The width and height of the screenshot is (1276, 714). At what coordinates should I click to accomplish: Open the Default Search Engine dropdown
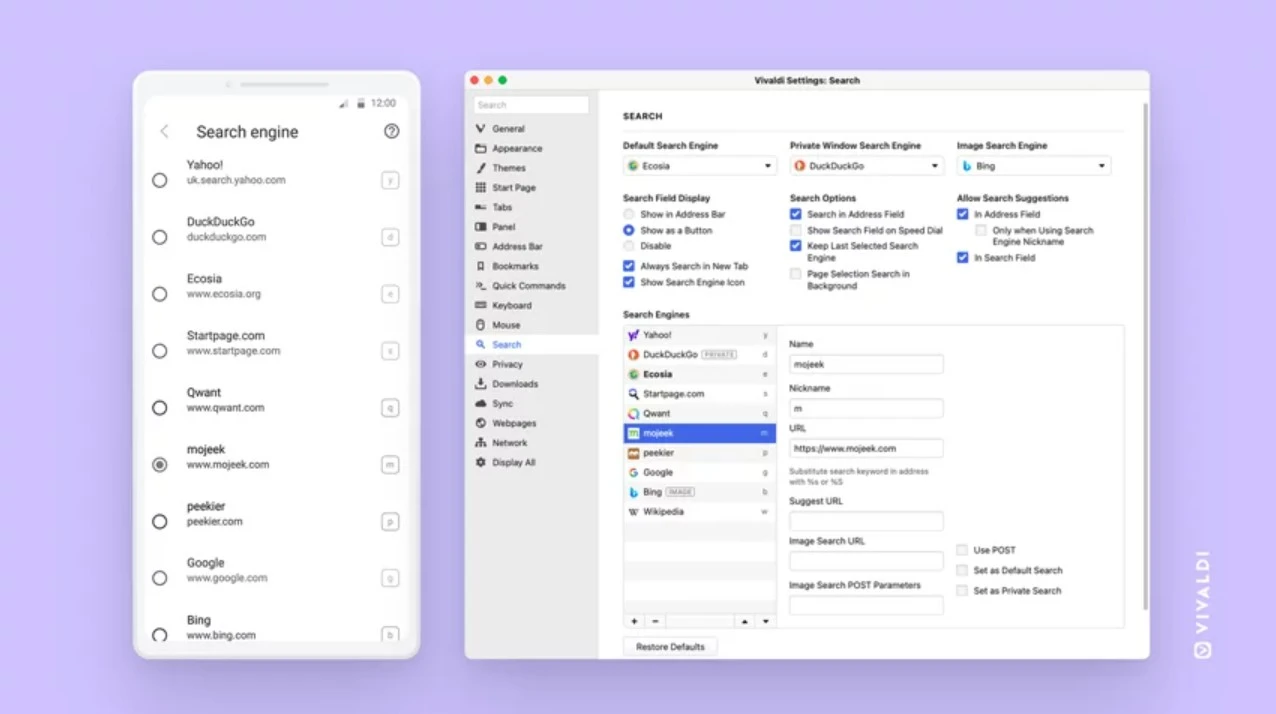[x=699, y=166]
